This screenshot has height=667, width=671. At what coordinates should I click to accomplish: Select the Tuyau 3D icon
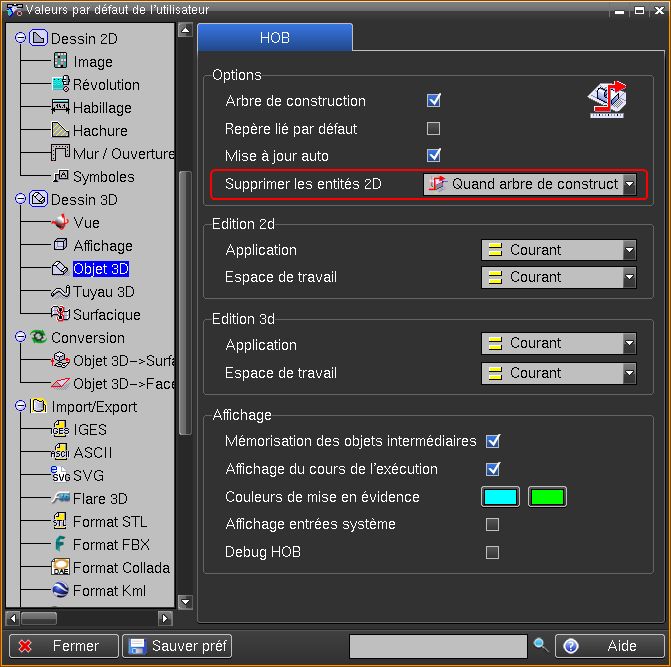pos(59,292)
